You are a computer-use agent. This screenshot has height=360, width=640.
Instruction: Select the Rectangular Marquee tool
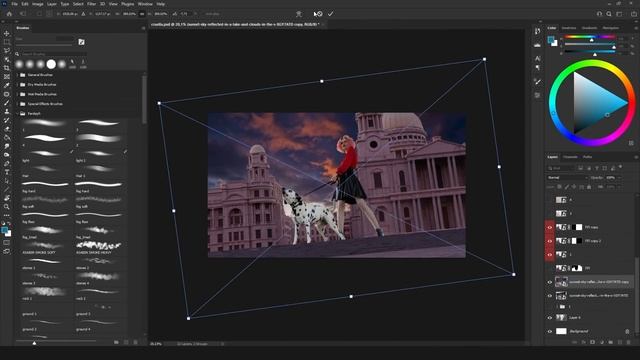pos(7,42)
